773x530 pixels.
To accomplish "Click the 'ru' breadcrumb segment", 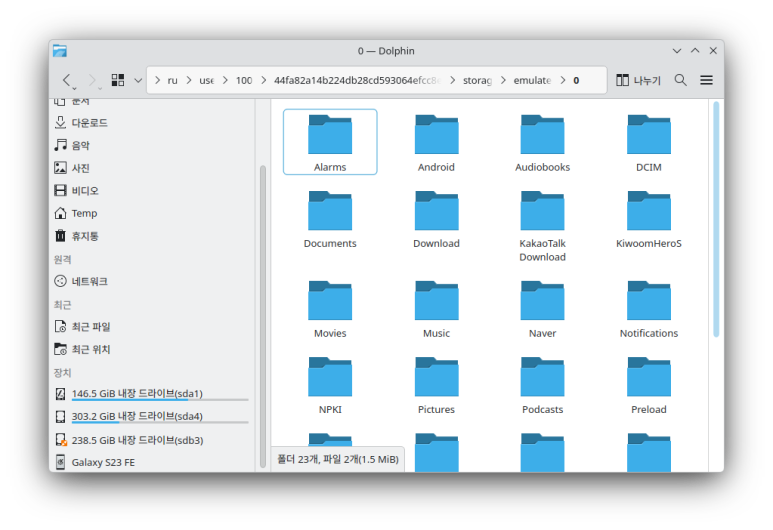I will pos(172,80).
